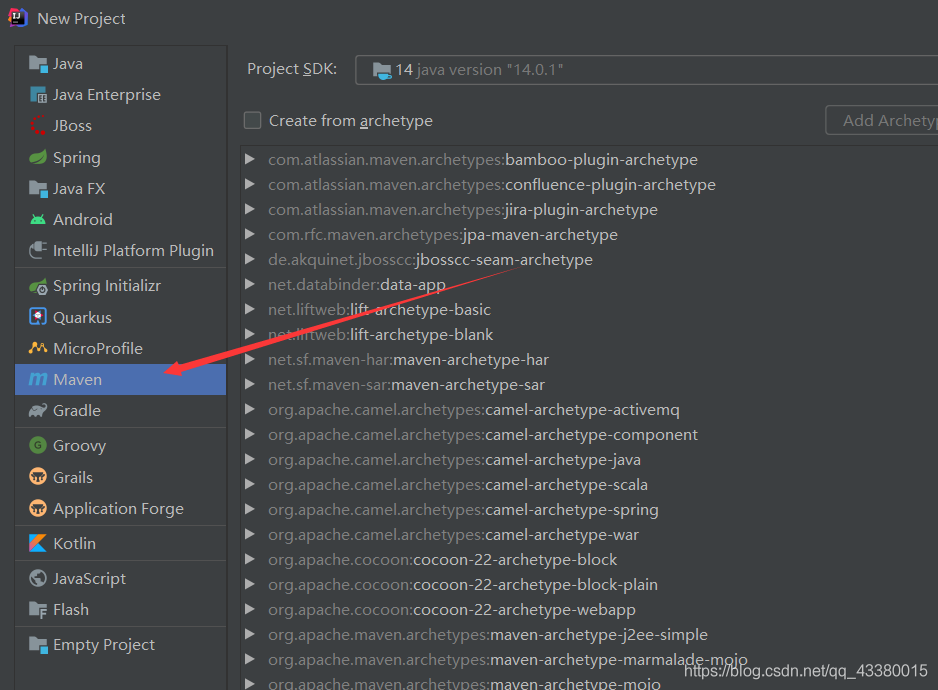Click the IntelliJ Platform Plugin icon

(x=38, y=250)
